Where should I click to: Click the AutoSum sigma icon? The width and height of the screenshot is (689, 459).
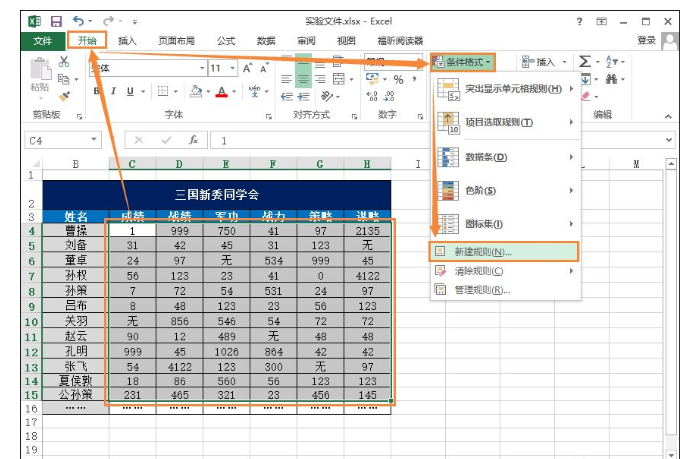(x=586, y=62)
